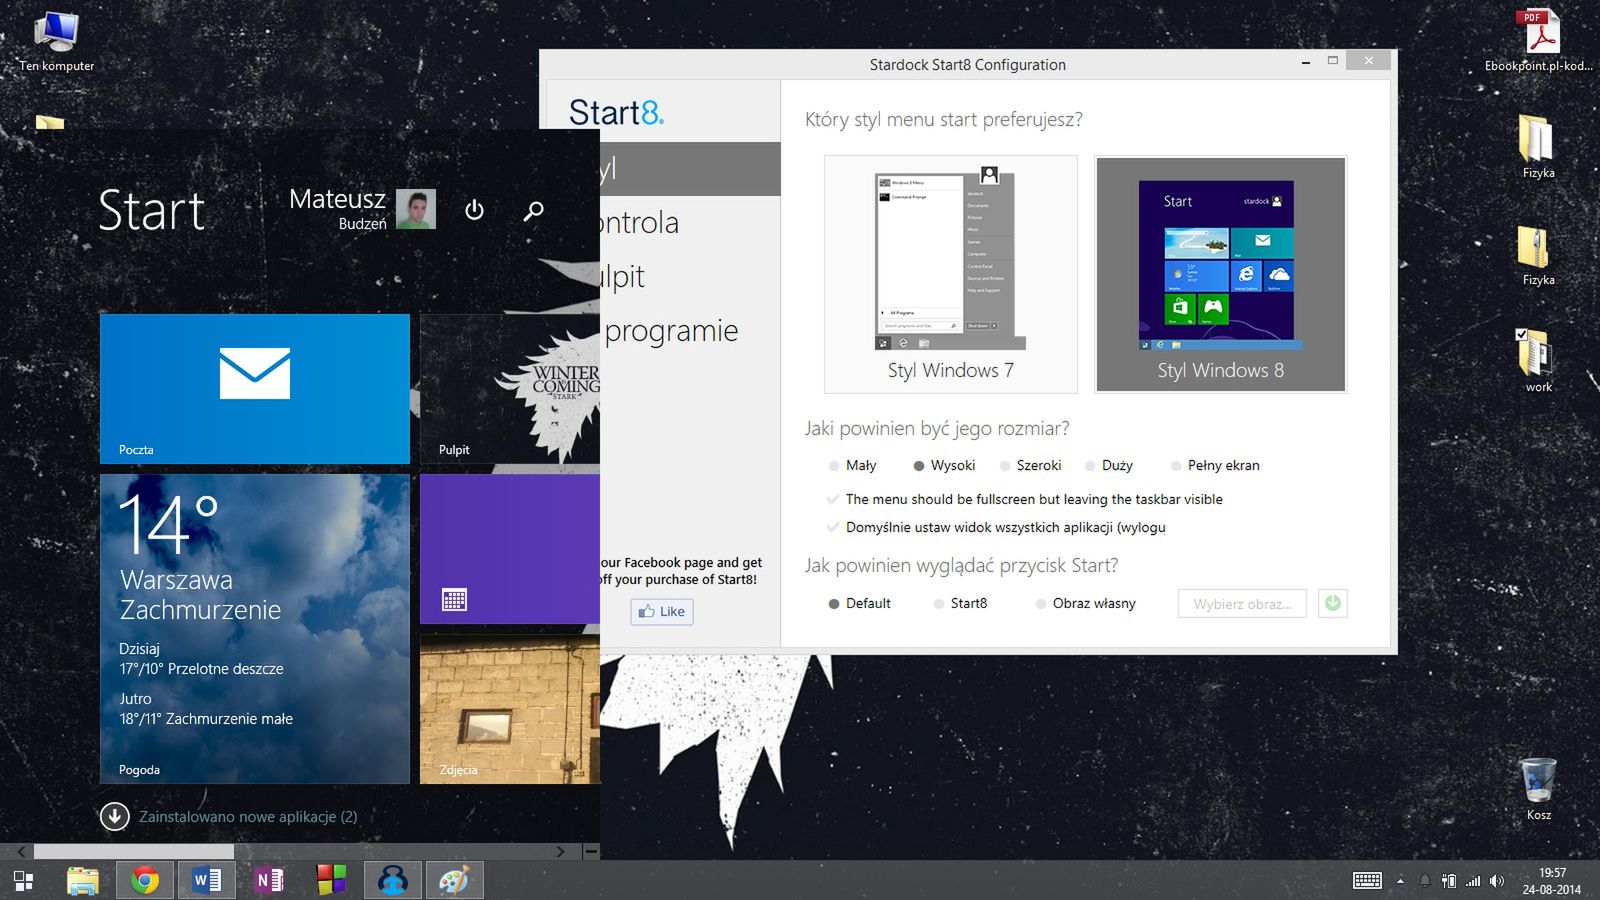Switch to the blue figure taskbar app

392,880
